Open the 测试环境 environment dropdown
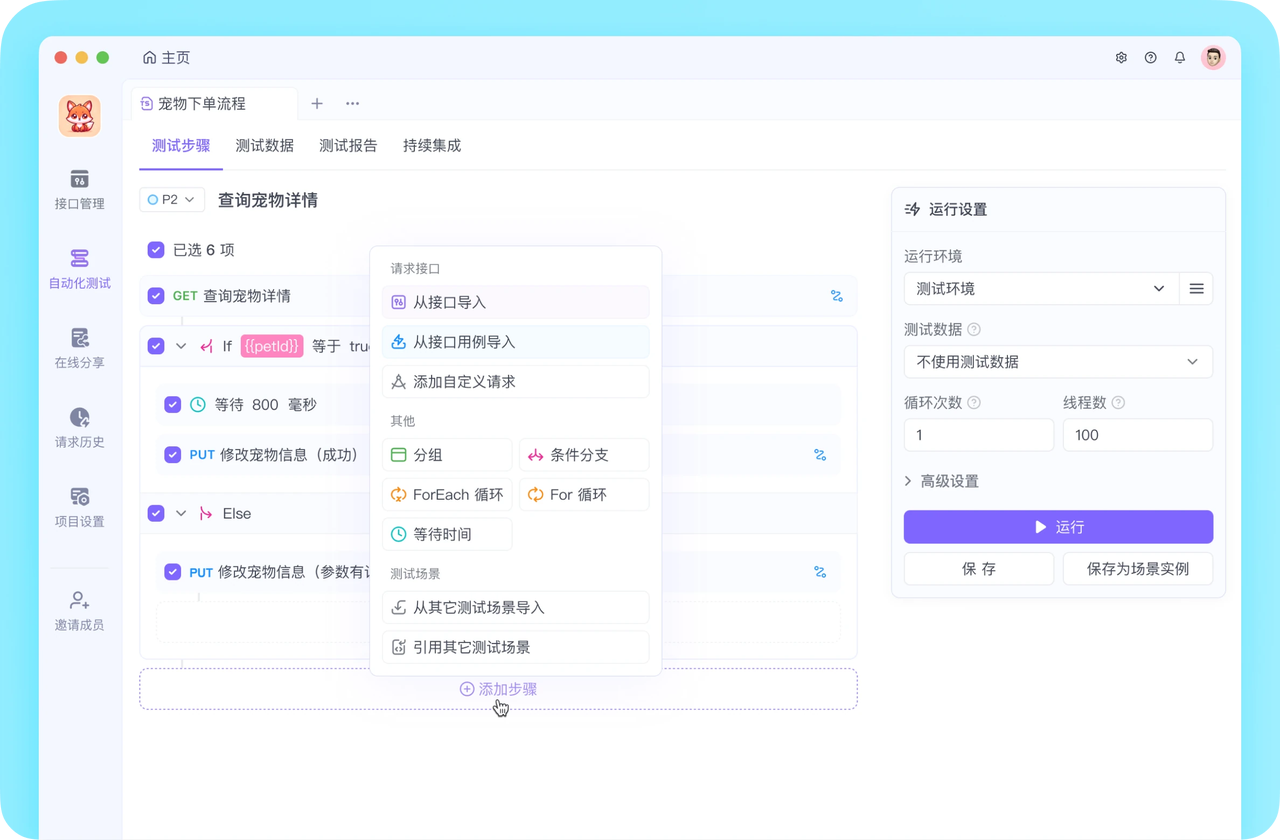This screenshot has width=1280, height=840. tap(1040, 288)
